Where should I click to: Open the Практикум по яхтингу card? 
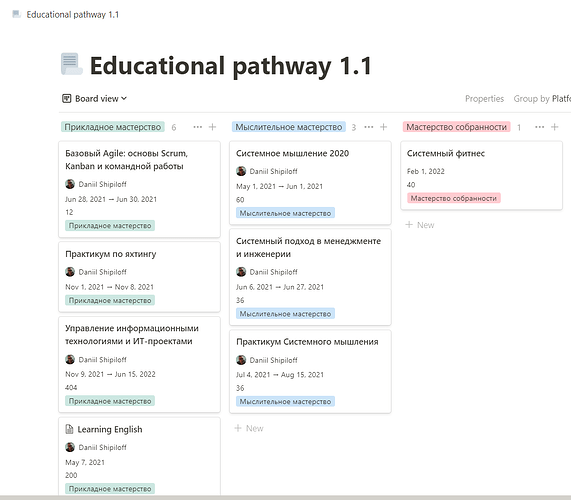[x=139, y=277]
